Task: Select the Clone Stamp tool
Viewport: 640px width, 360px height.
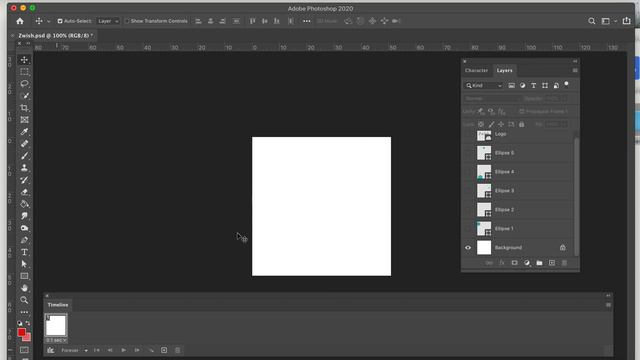Action: [x=24, y=168]
